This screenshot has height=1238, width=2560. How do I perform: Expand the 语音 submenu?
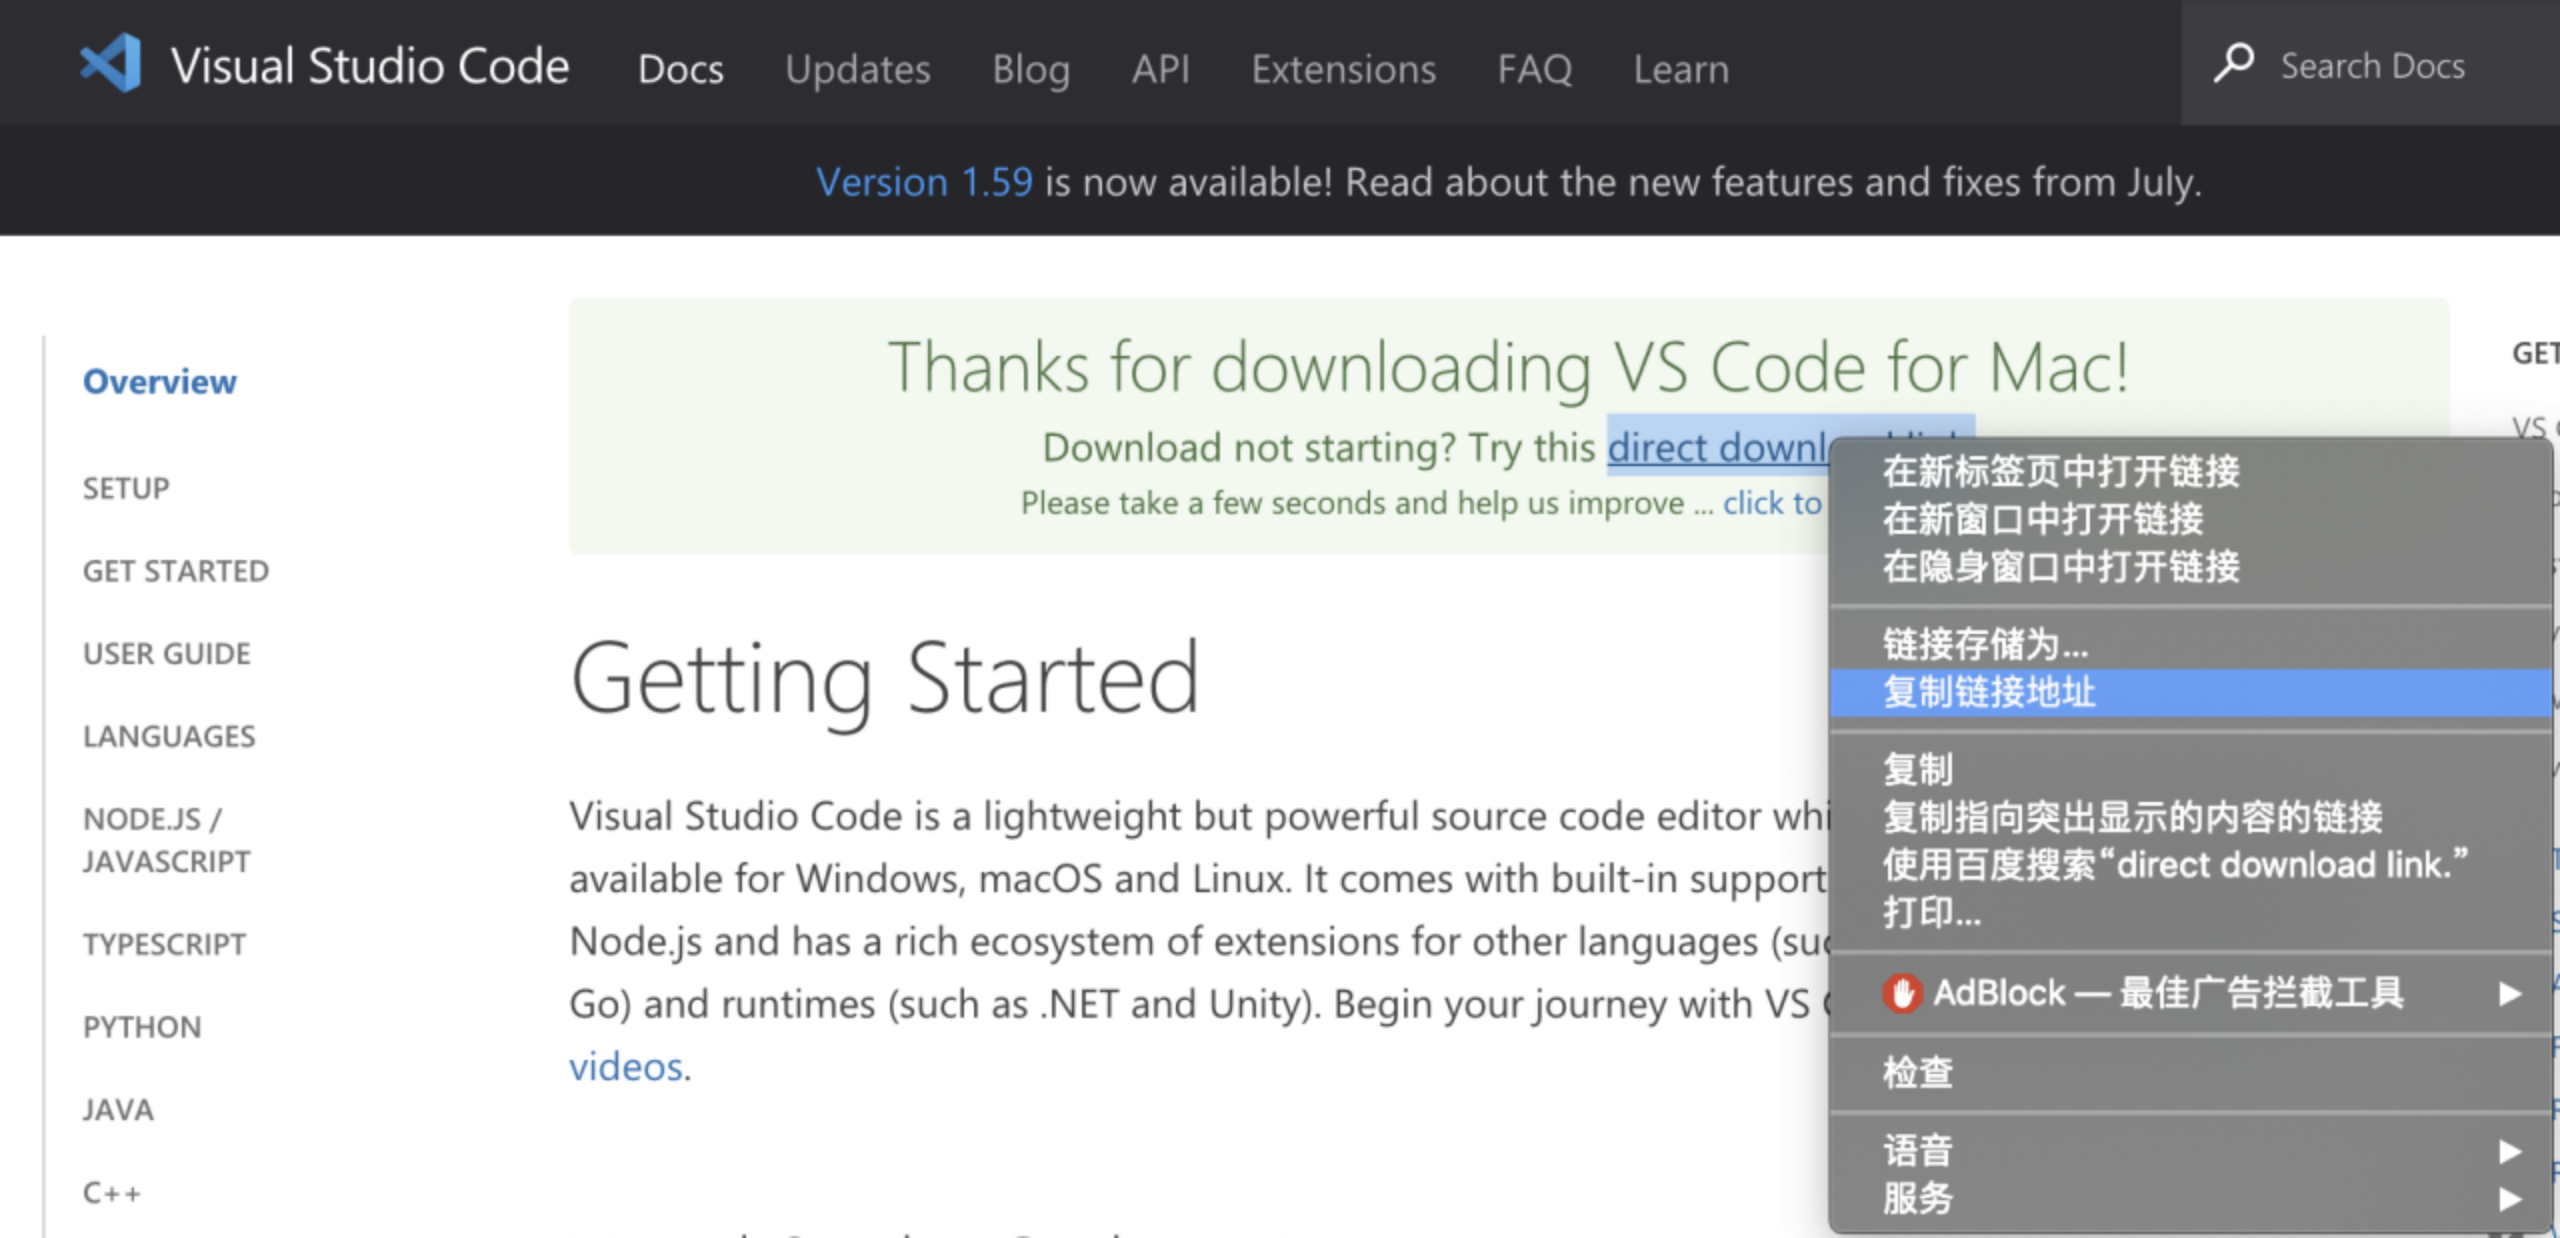point(2512,1150)
